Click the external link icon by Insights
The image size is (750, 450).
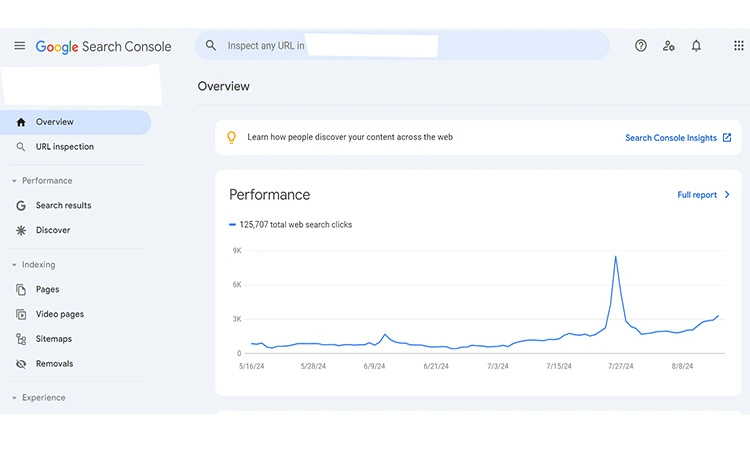point(727,138)
